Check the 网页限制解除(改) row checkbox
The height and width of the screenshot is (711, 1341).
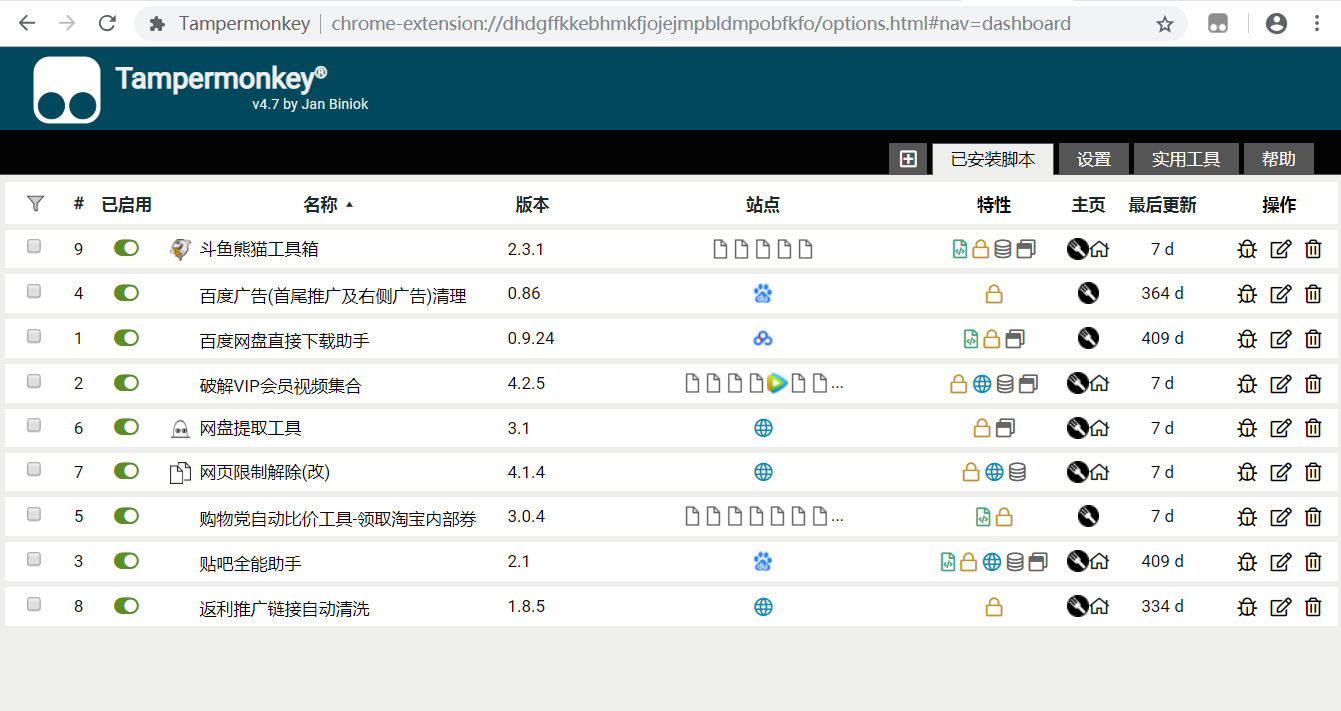coord(34,469)
